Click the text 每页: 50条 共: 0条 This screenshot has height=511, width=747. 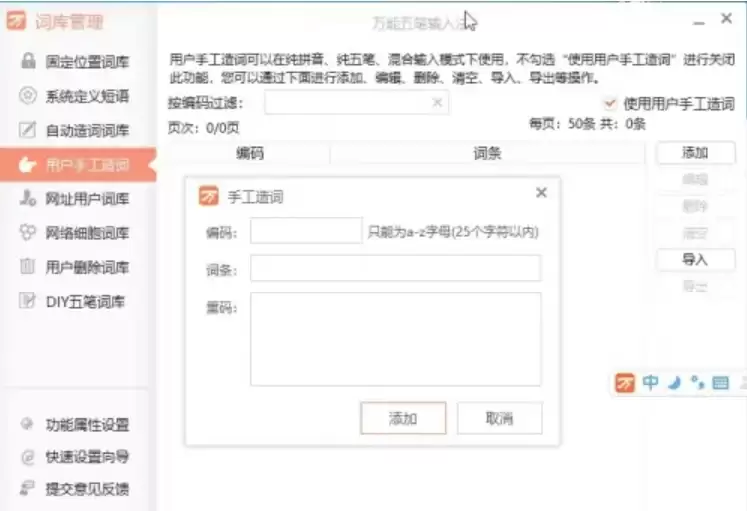(587, 124)
